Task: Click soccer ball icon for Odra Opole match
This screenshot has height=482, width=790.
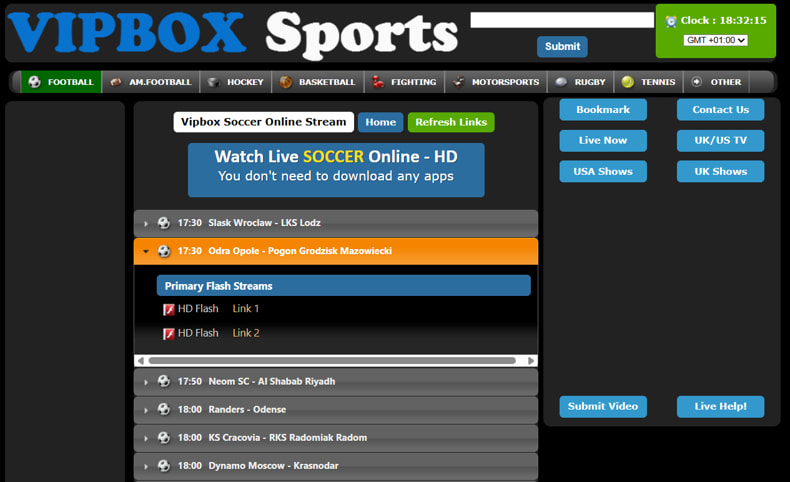Action: tap(164, 251)
